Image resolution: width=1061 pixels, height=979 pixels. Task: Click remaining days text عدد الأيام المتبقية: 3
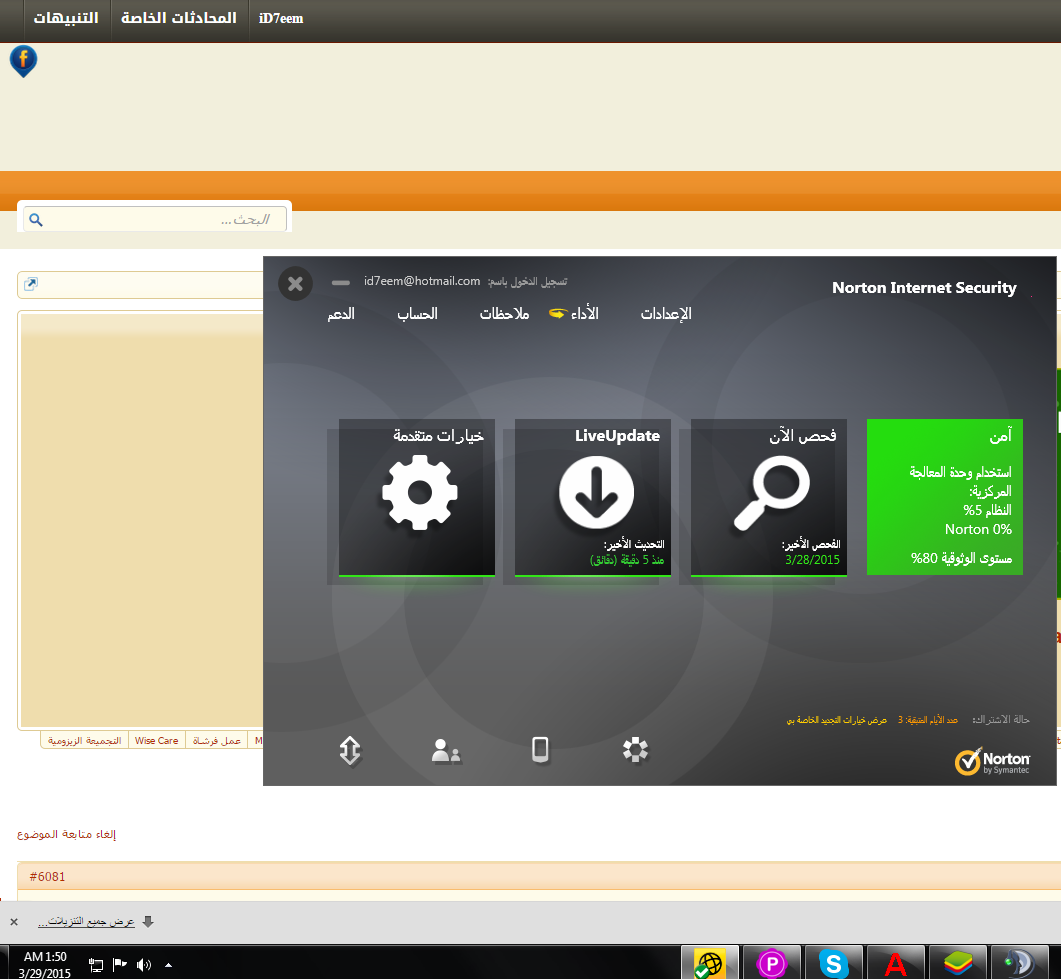tap(928, 720)
